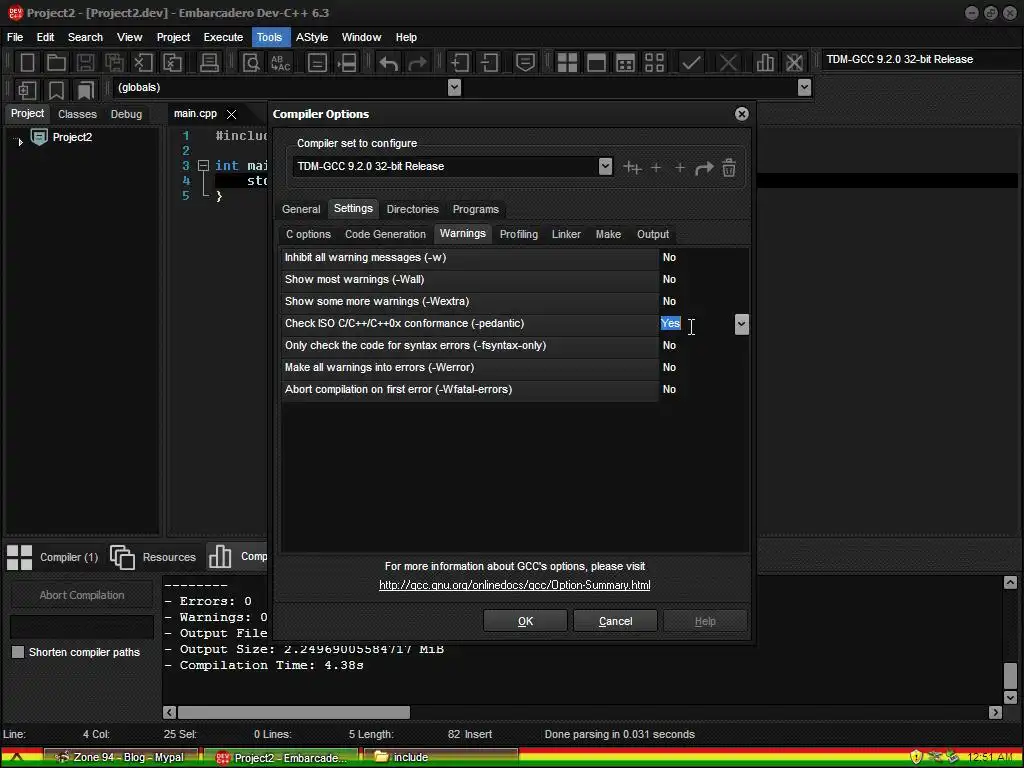
Task: Open the include folder taskbar item
Action: (441, 758)
